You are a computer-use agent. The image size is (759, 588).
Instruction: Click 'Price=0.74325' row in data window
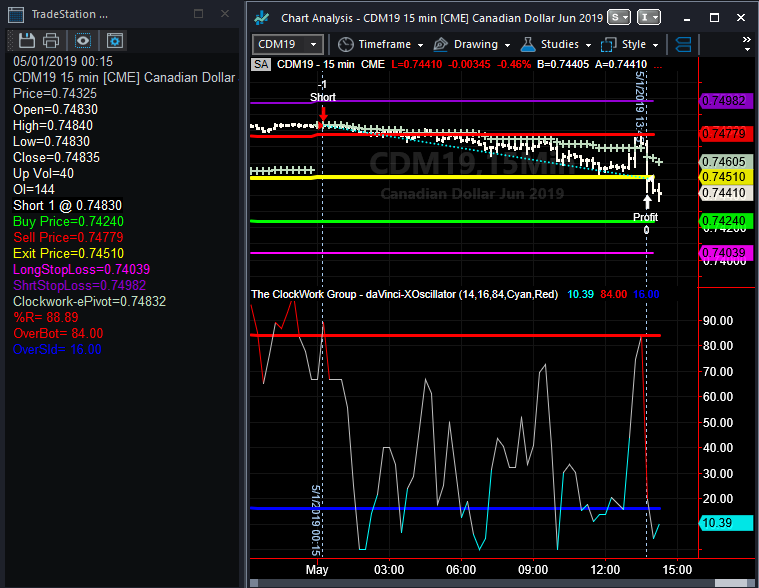point(55,93)
